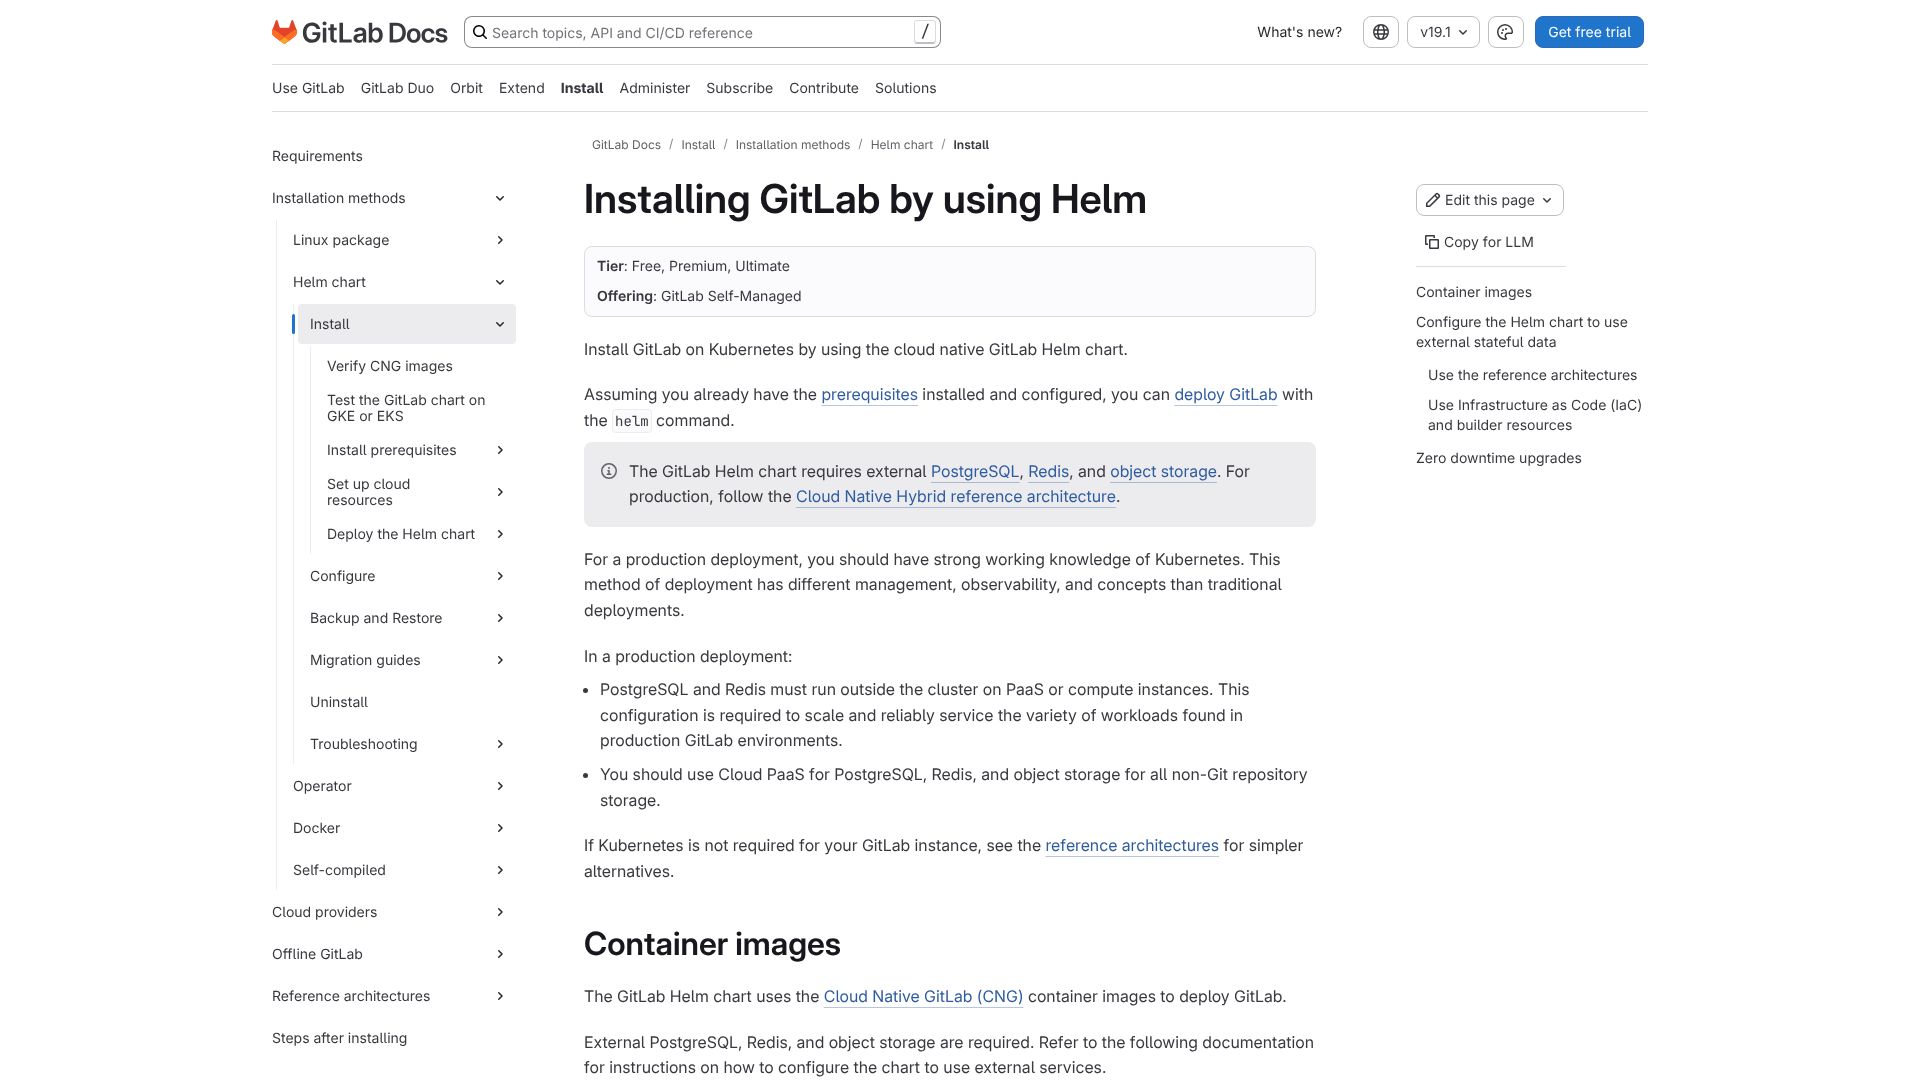Follow the reference architectures inline link
Screen dimensions: 1920x1080
click(1132, 846)
